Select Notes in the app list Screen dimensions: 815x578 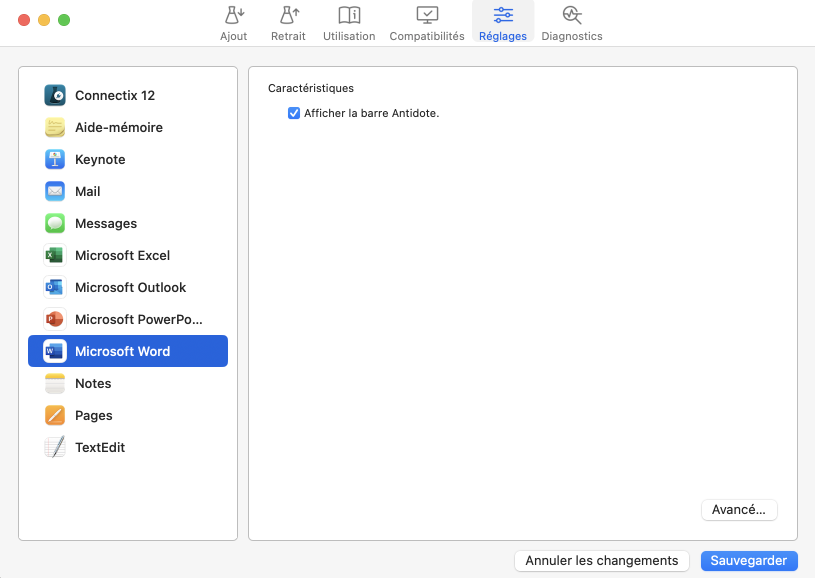pos(93,384)
